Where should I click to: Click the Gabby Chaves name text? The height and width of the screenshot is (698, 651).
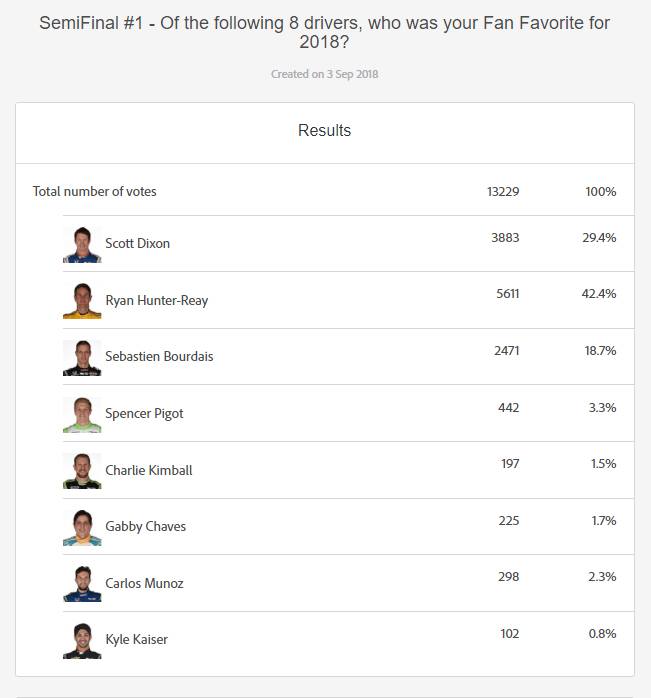pos(145,527)
